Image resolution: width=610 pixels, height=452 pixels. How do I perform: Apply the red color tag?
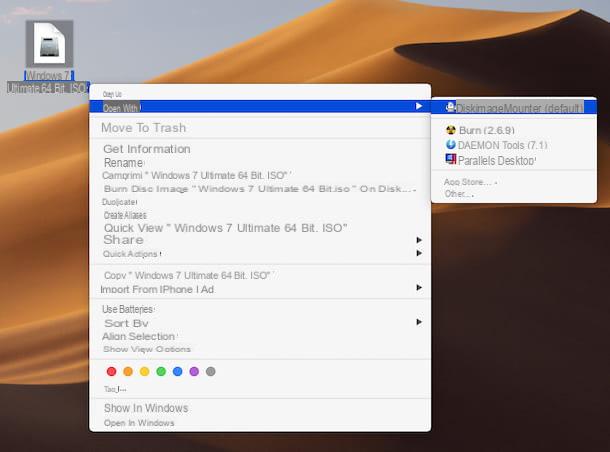coord(111,371)
